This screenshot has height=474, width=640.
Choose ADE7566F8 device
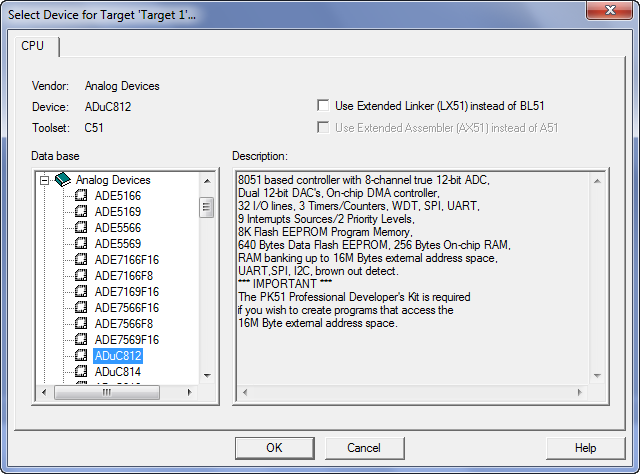[x=124, y=323]
